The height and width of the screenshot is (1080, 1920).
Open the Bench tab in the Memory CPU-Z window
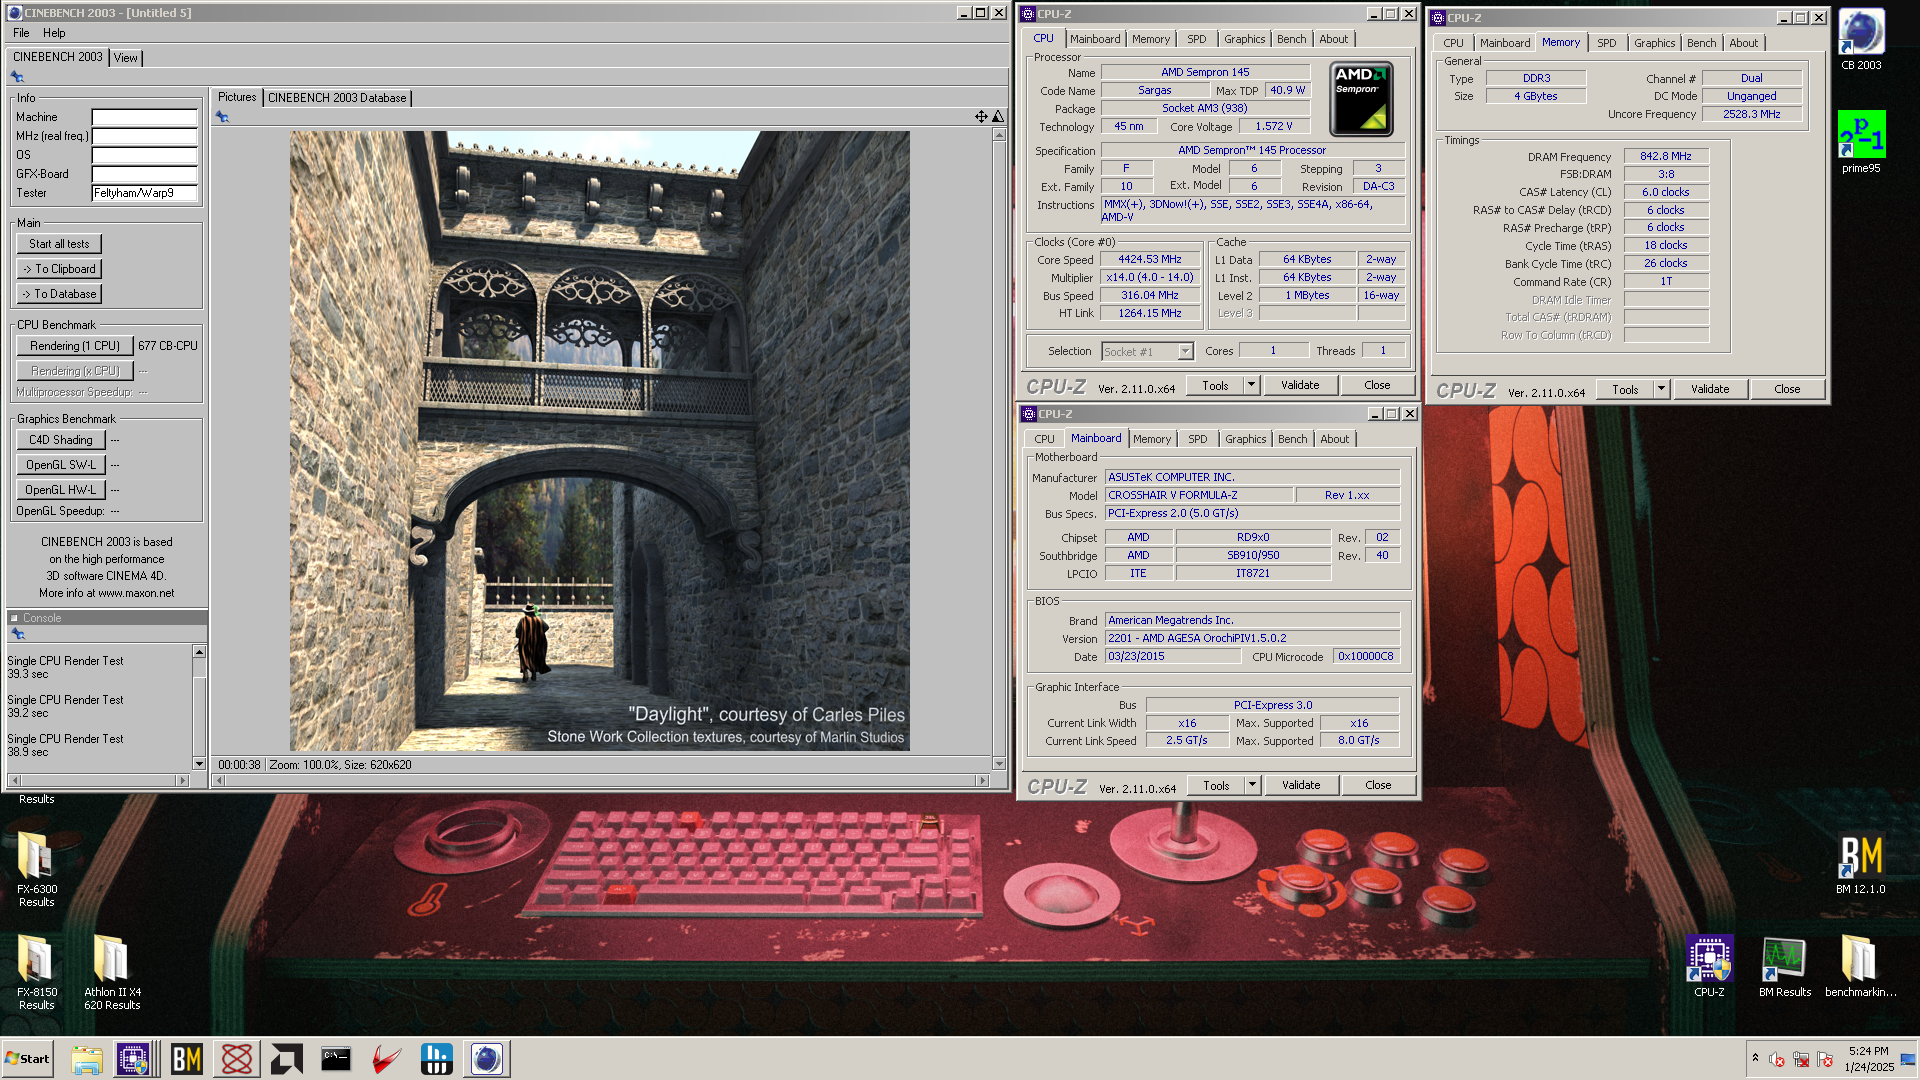click(x=1701, y=43)
